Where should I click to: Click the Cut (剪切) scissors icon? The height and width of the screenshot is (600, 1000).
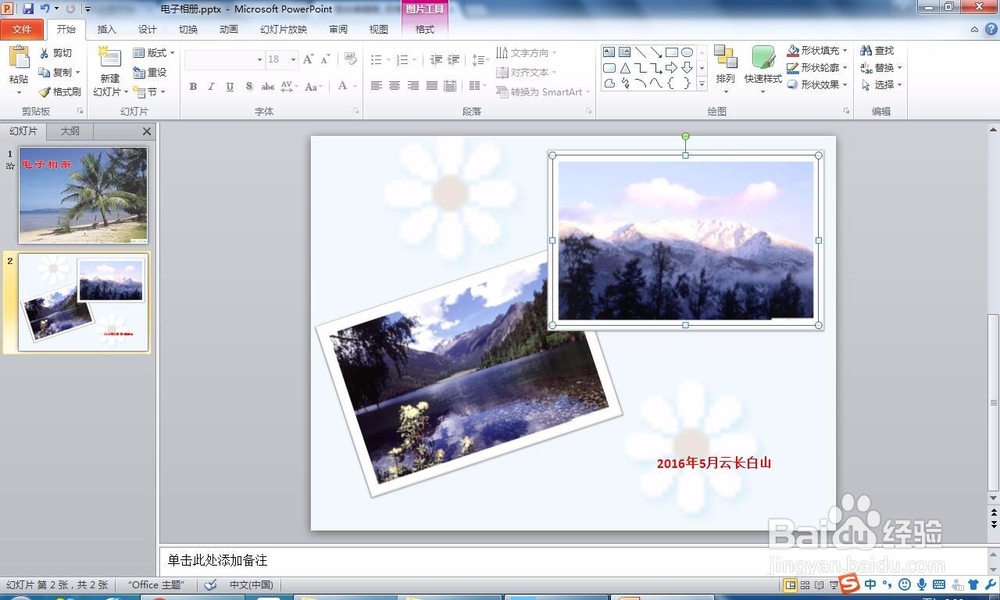[44, 53]
